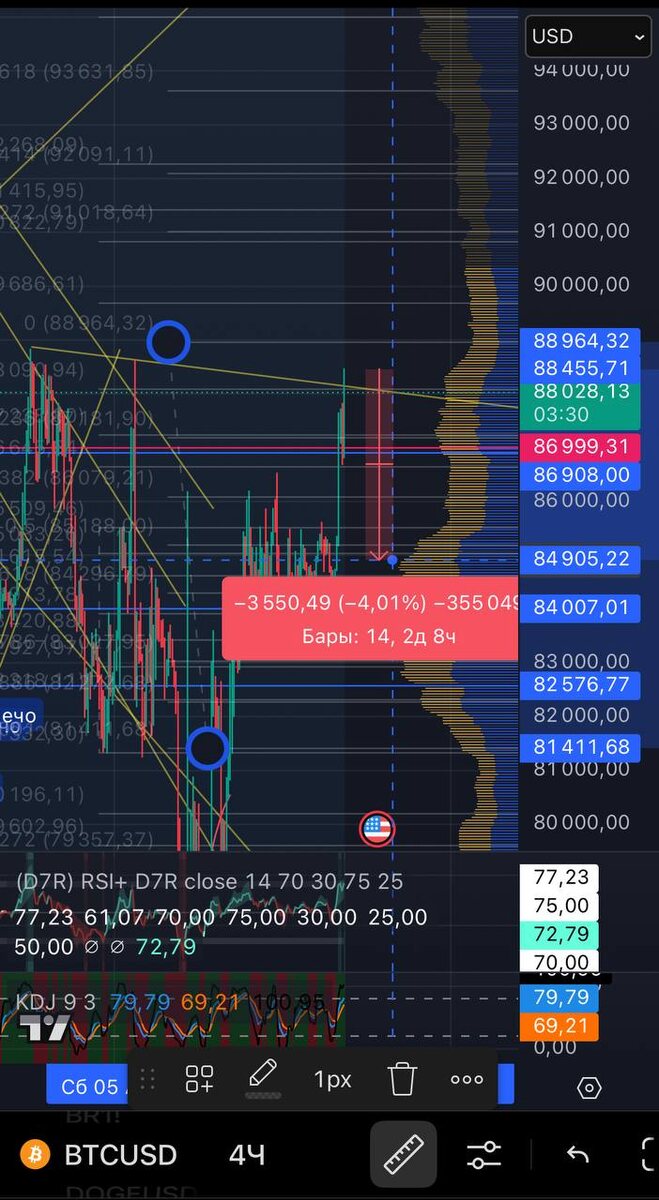Click the green 72,79 scale label
Viewport: 659px width, 1200px height.
[x=560, y=934]
